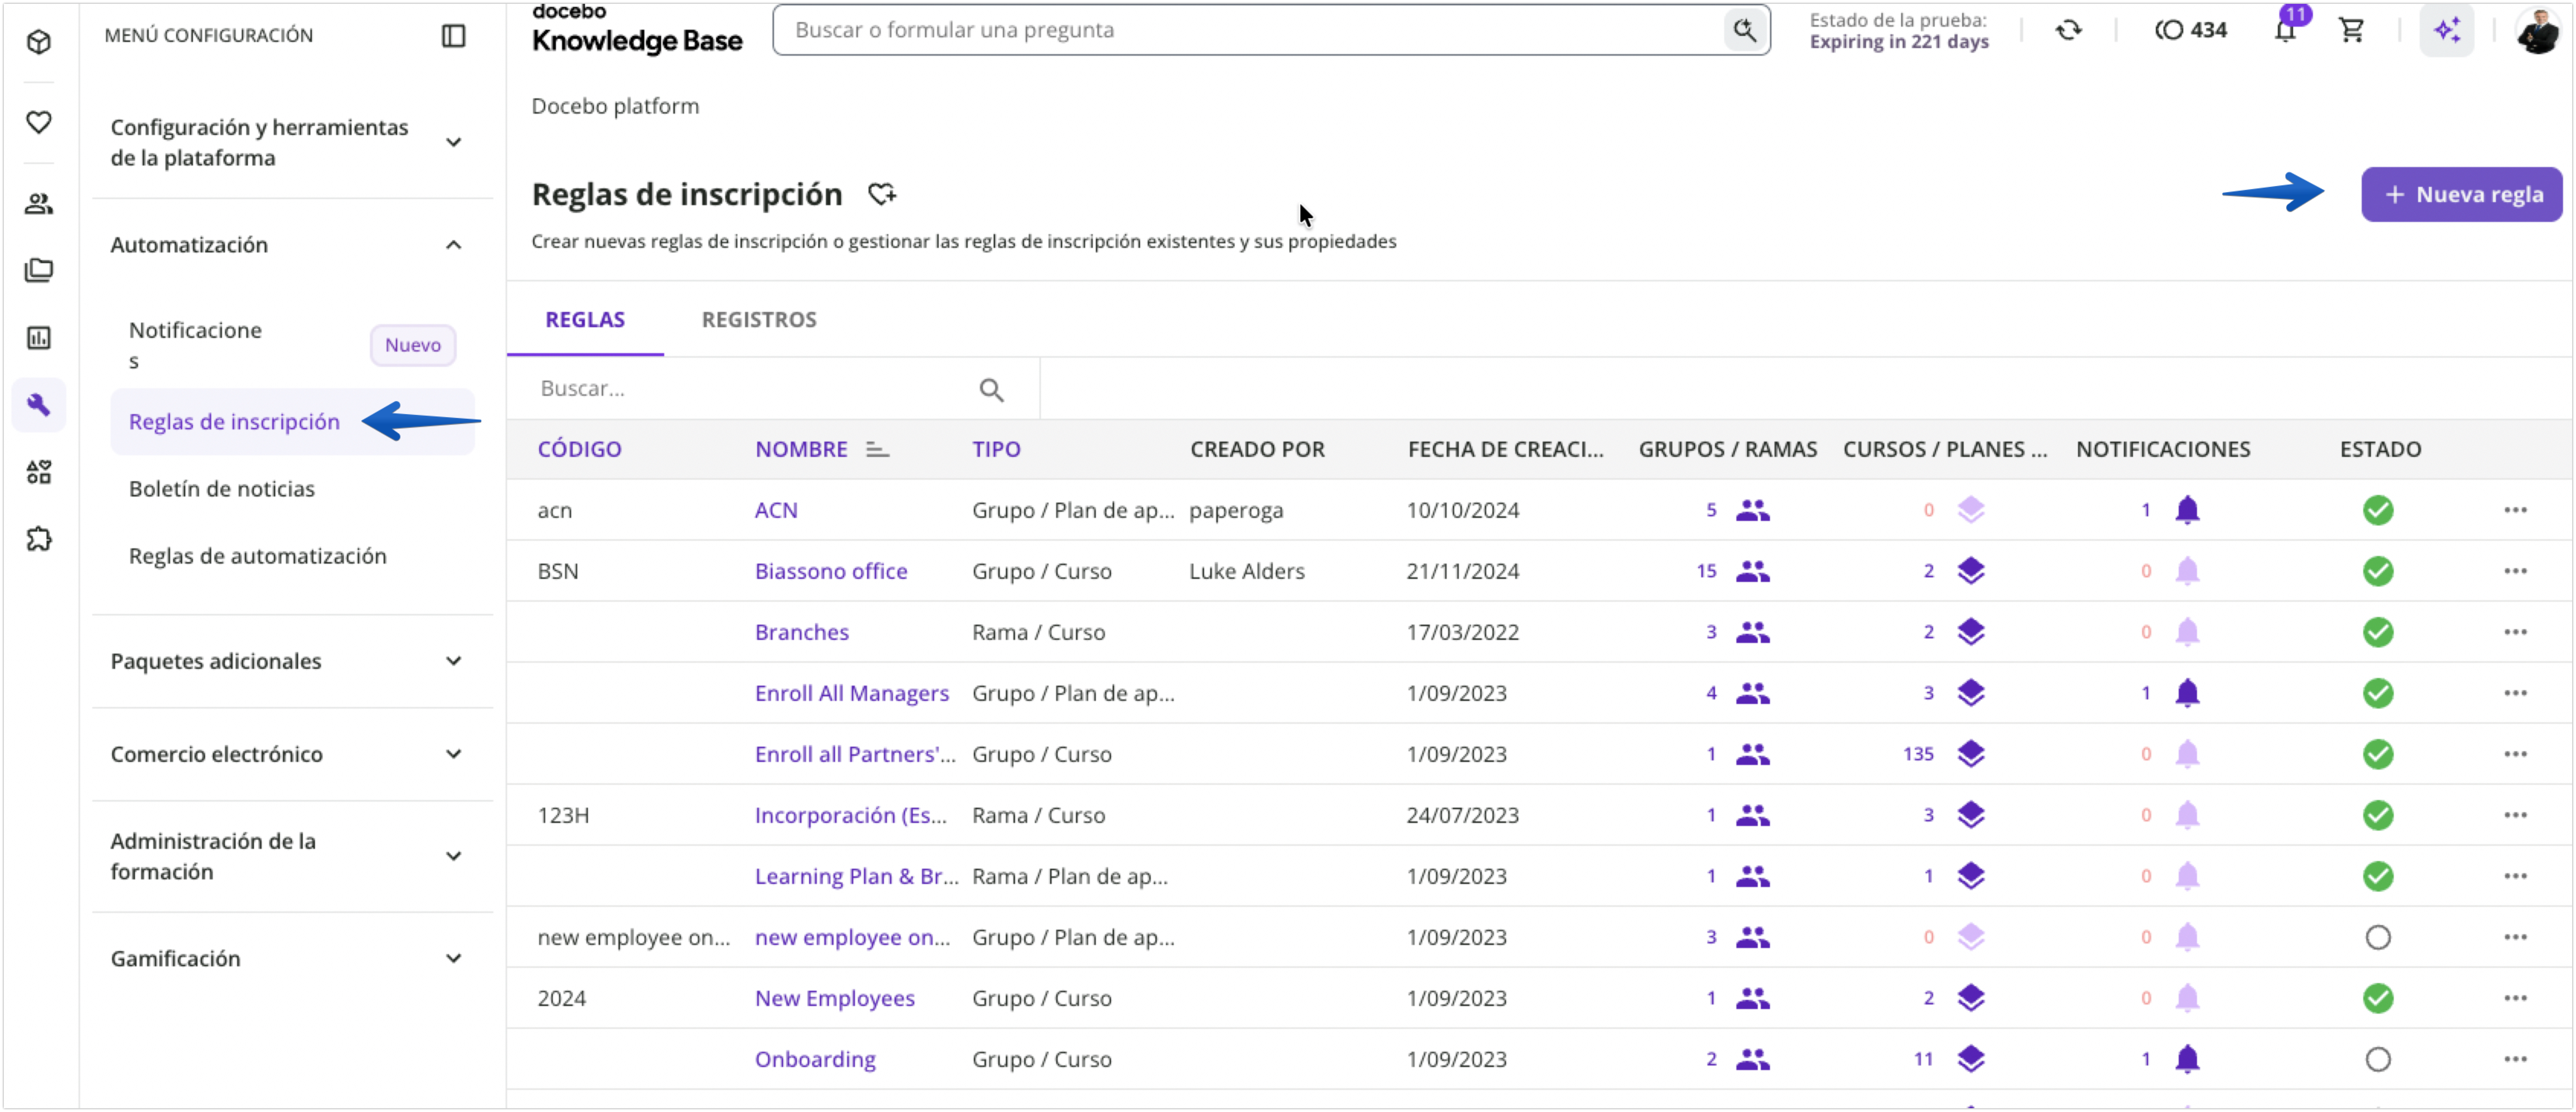Image resolution: width=2576 pixels, height=1112 pixels.
Task: Open users icon in left rail
Action: click(39, 204)
